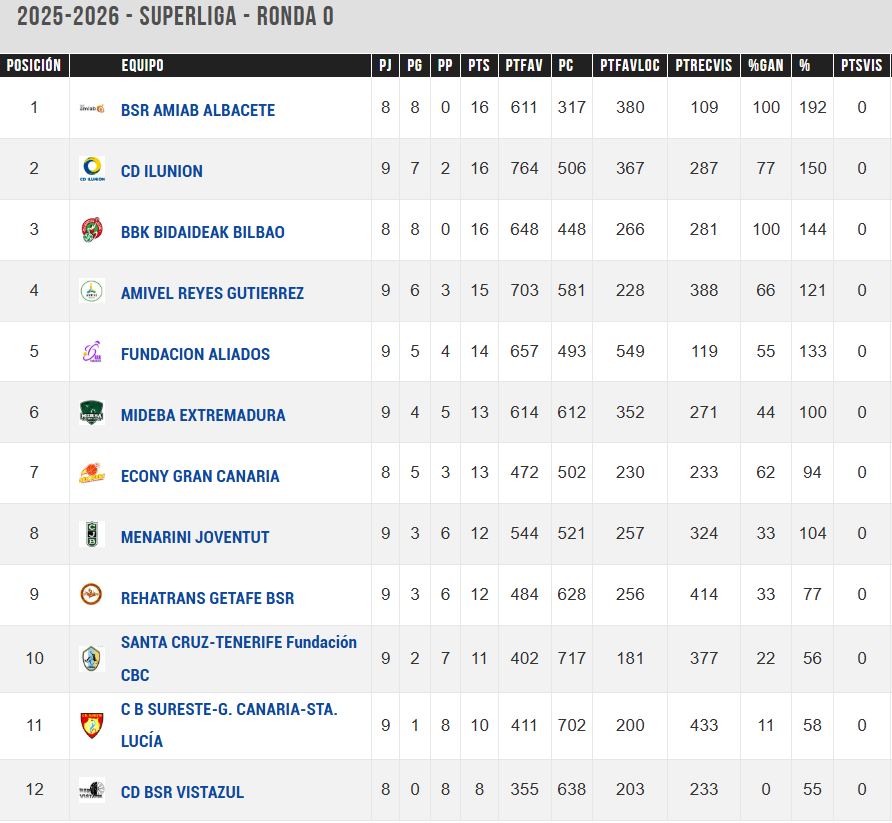Click the BSR Amiab Albacete team logo

tap(92, 108)
